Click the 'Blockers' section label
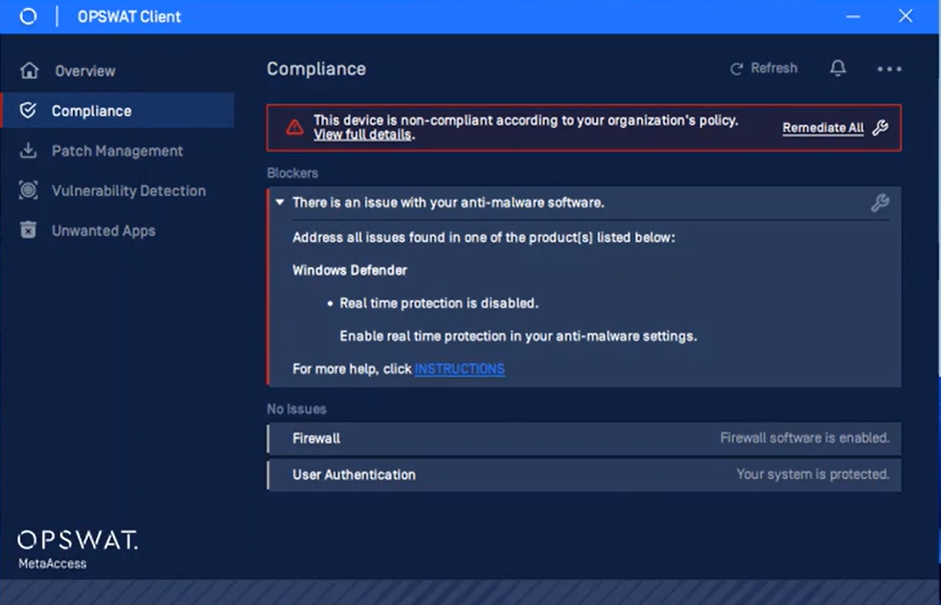This screenshot has height=605, width=941. point(292,173)
